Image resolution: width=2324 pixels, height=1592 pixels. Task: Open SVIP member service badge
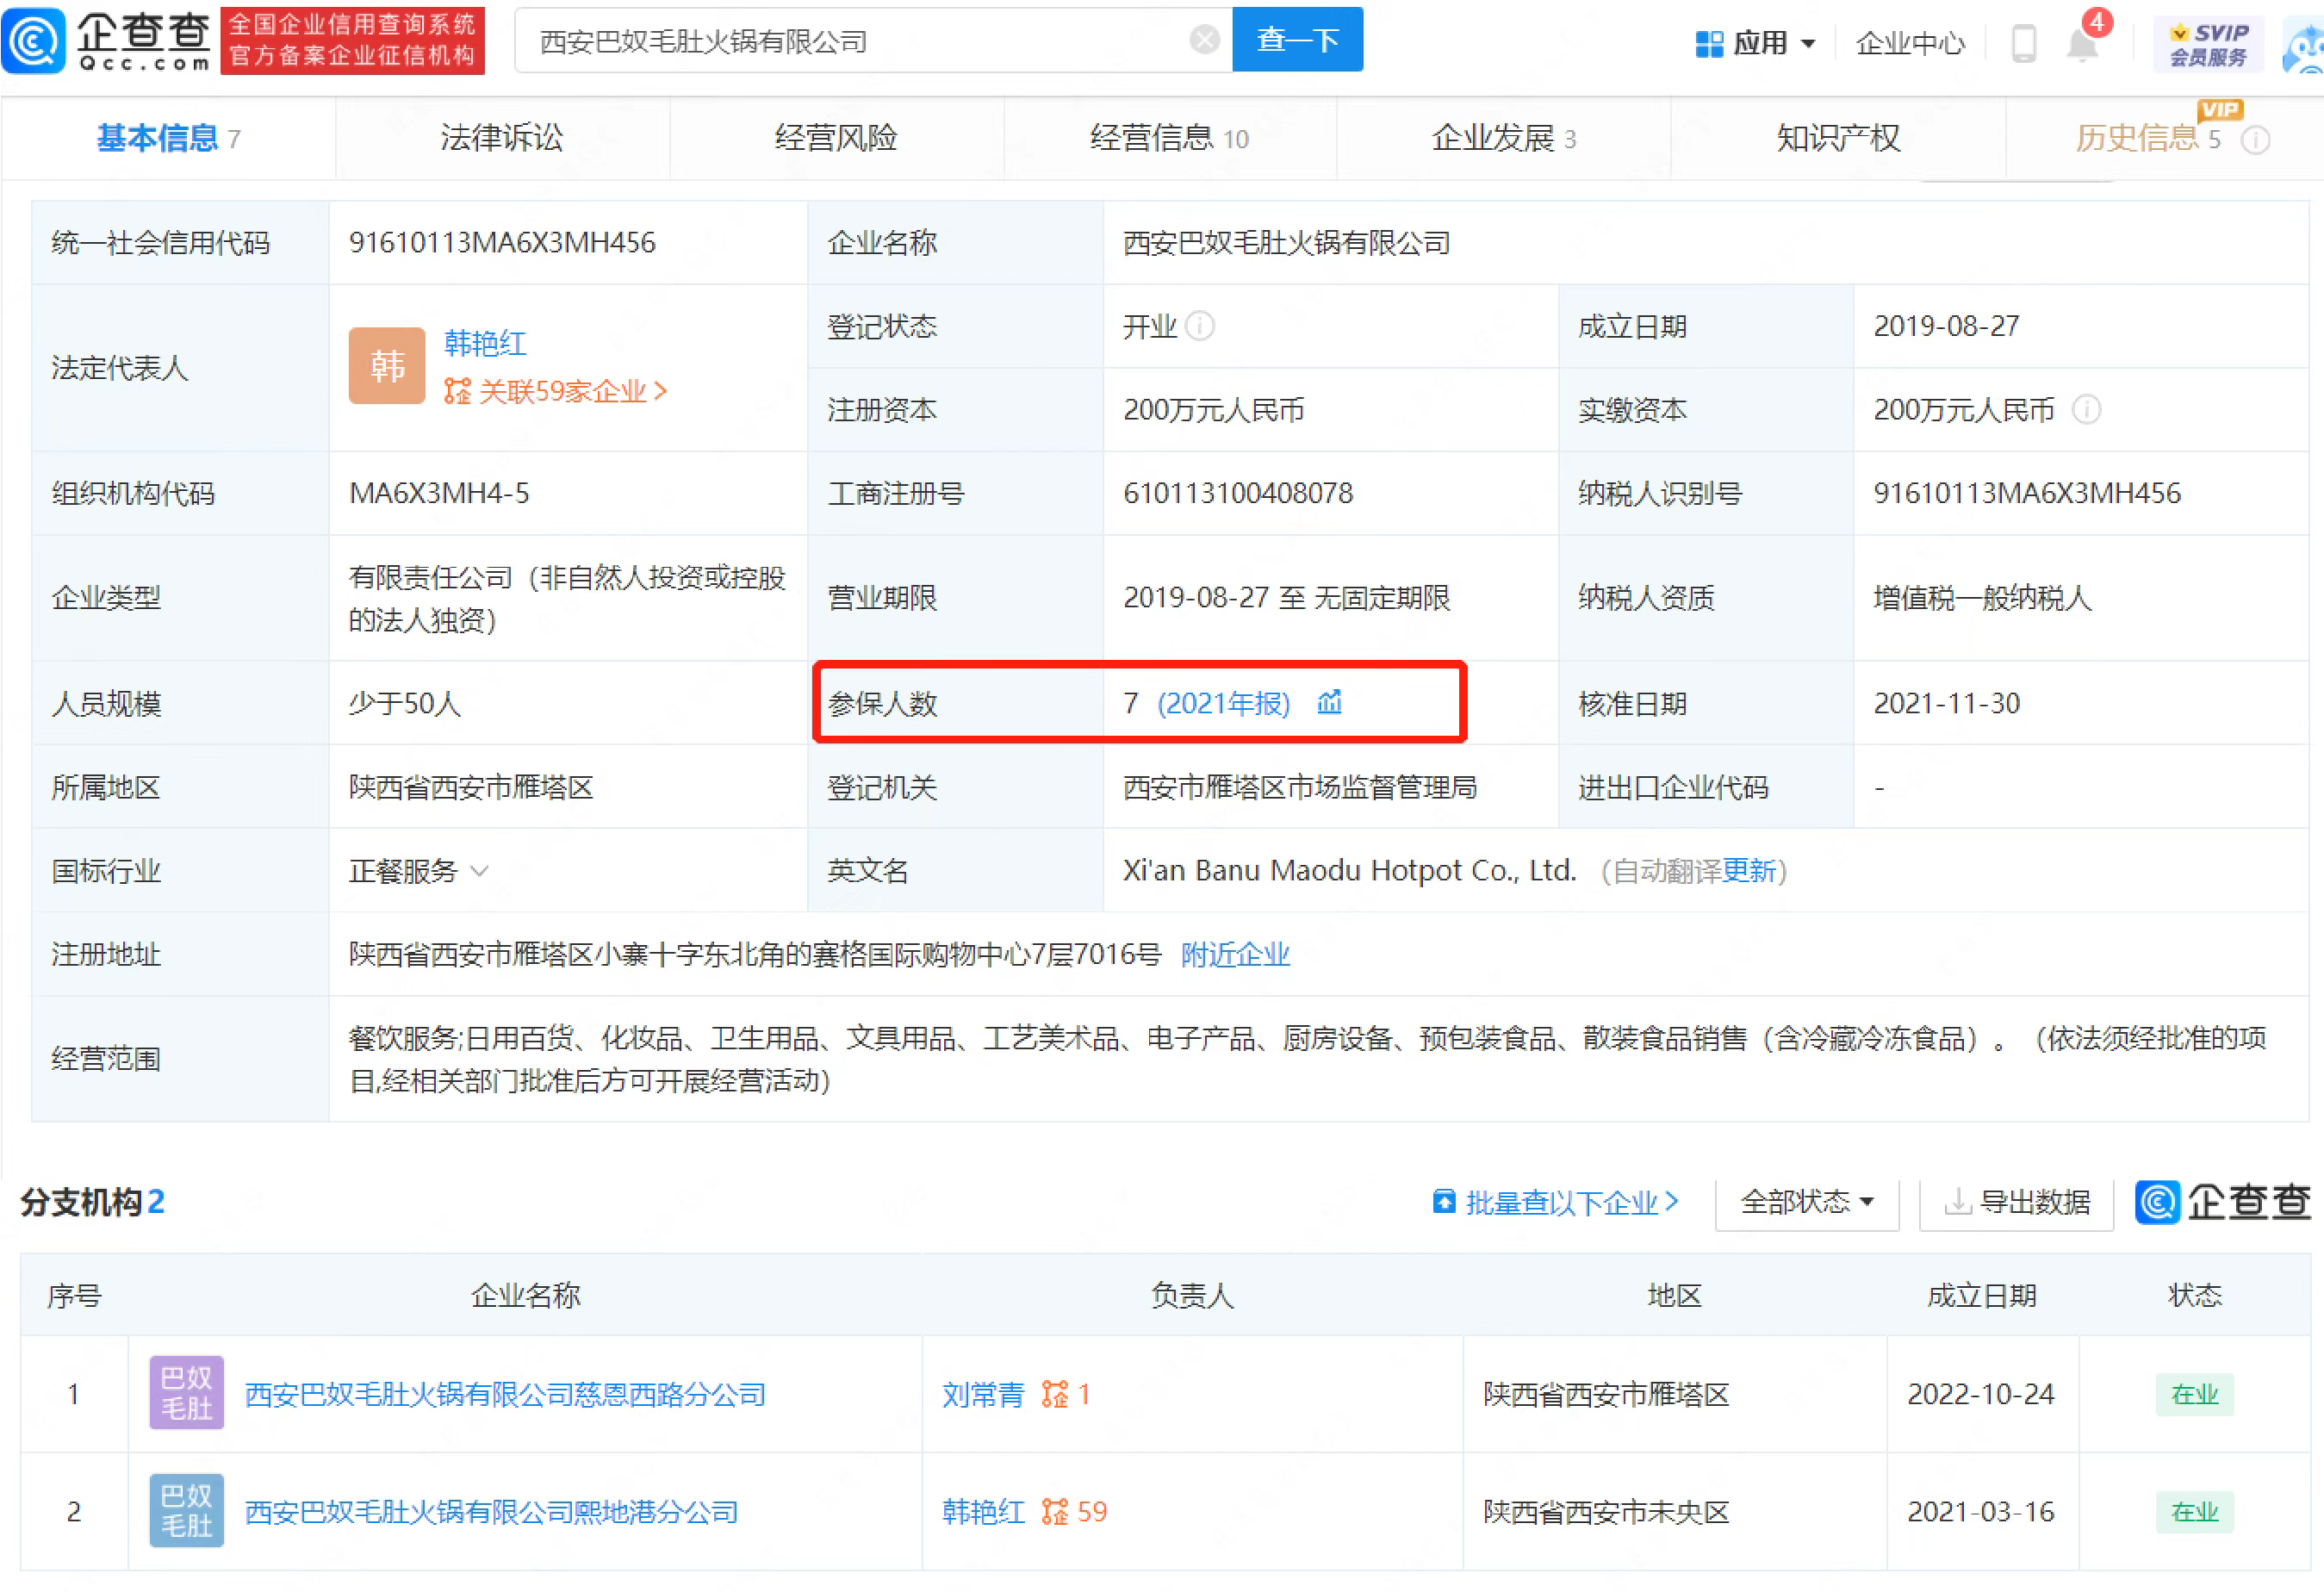tap(2207, 44)
